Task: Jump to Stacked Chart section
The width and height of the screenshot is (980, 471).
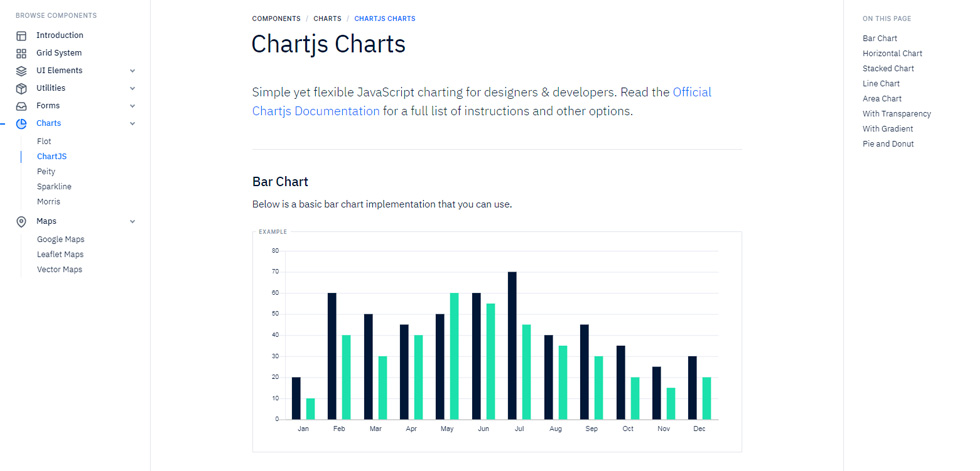Action: click(x=888, y=68)
